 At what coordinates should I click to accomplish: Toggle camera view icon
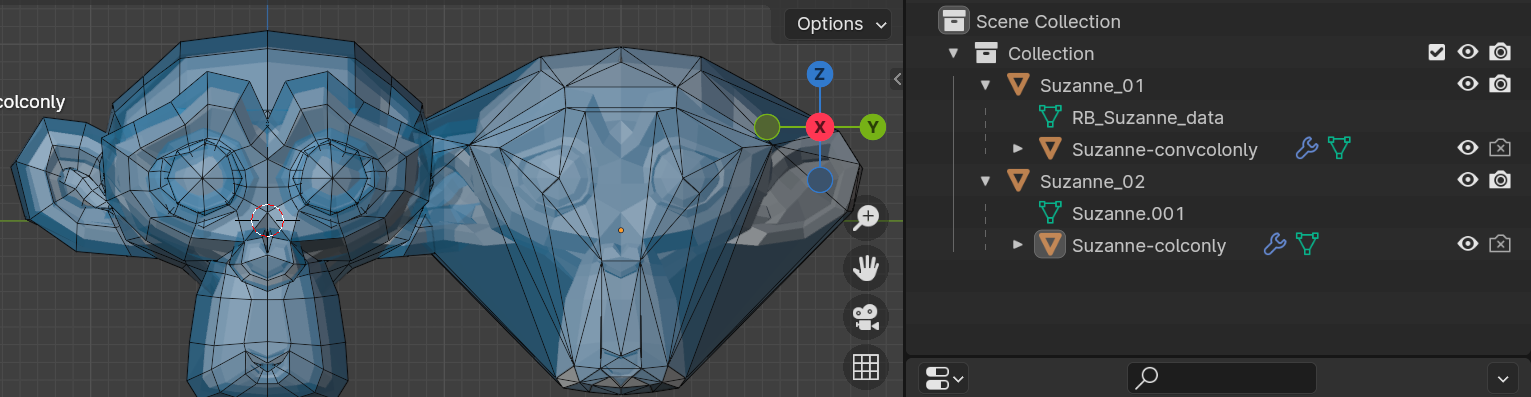866,318
